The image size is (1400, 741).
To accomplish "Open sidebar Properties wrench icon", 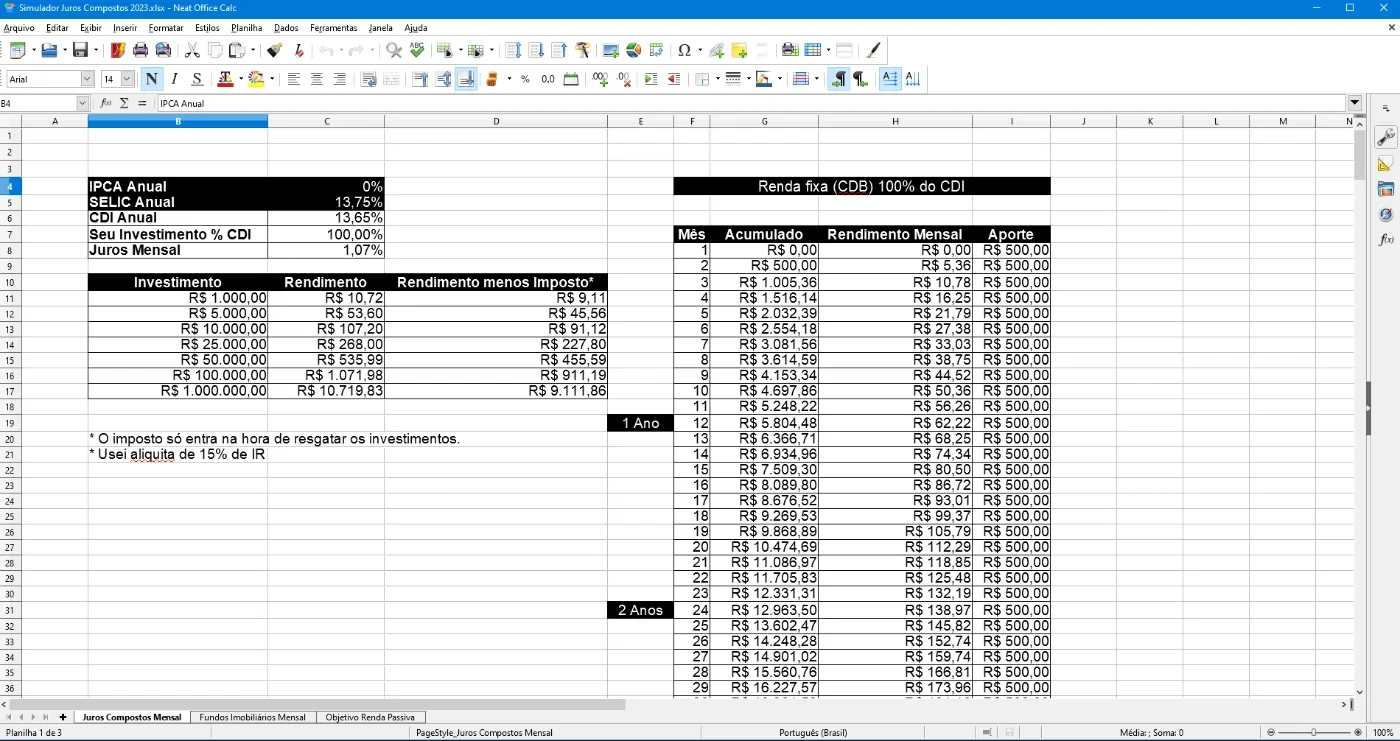I will click(x=1385, y=136).
